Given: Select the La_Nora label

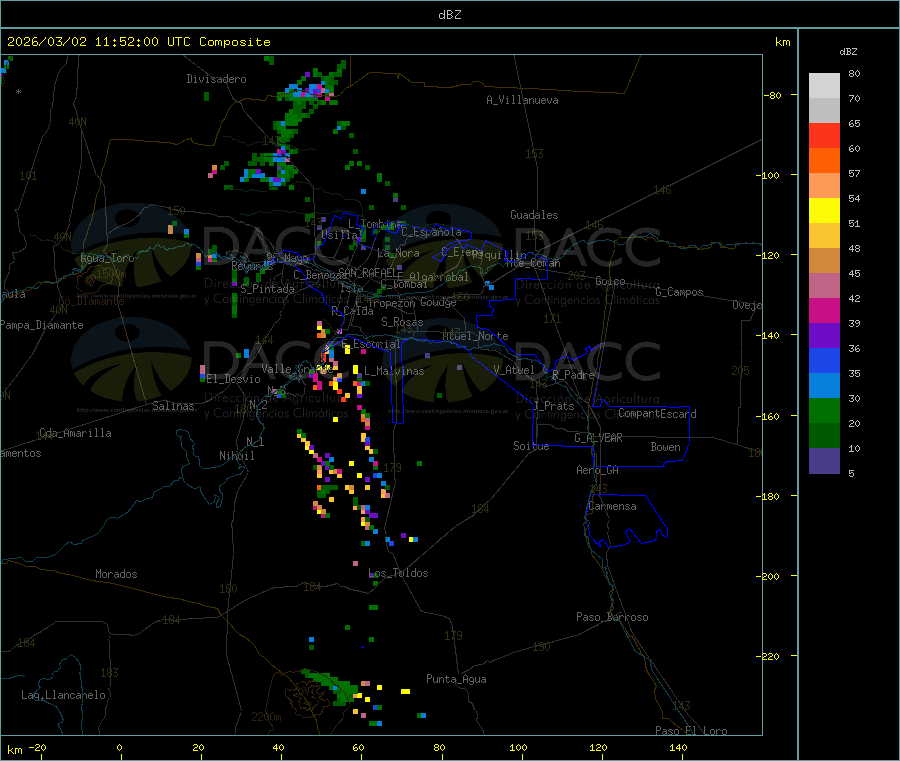Looking at the screenshot, I should click(x=399, y=253).
